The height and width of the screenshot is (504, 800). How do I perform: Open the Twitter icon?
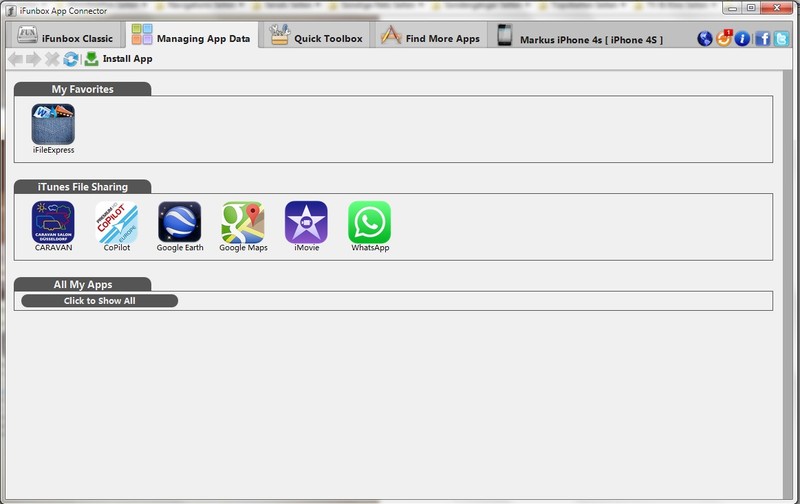pos(780,39)
